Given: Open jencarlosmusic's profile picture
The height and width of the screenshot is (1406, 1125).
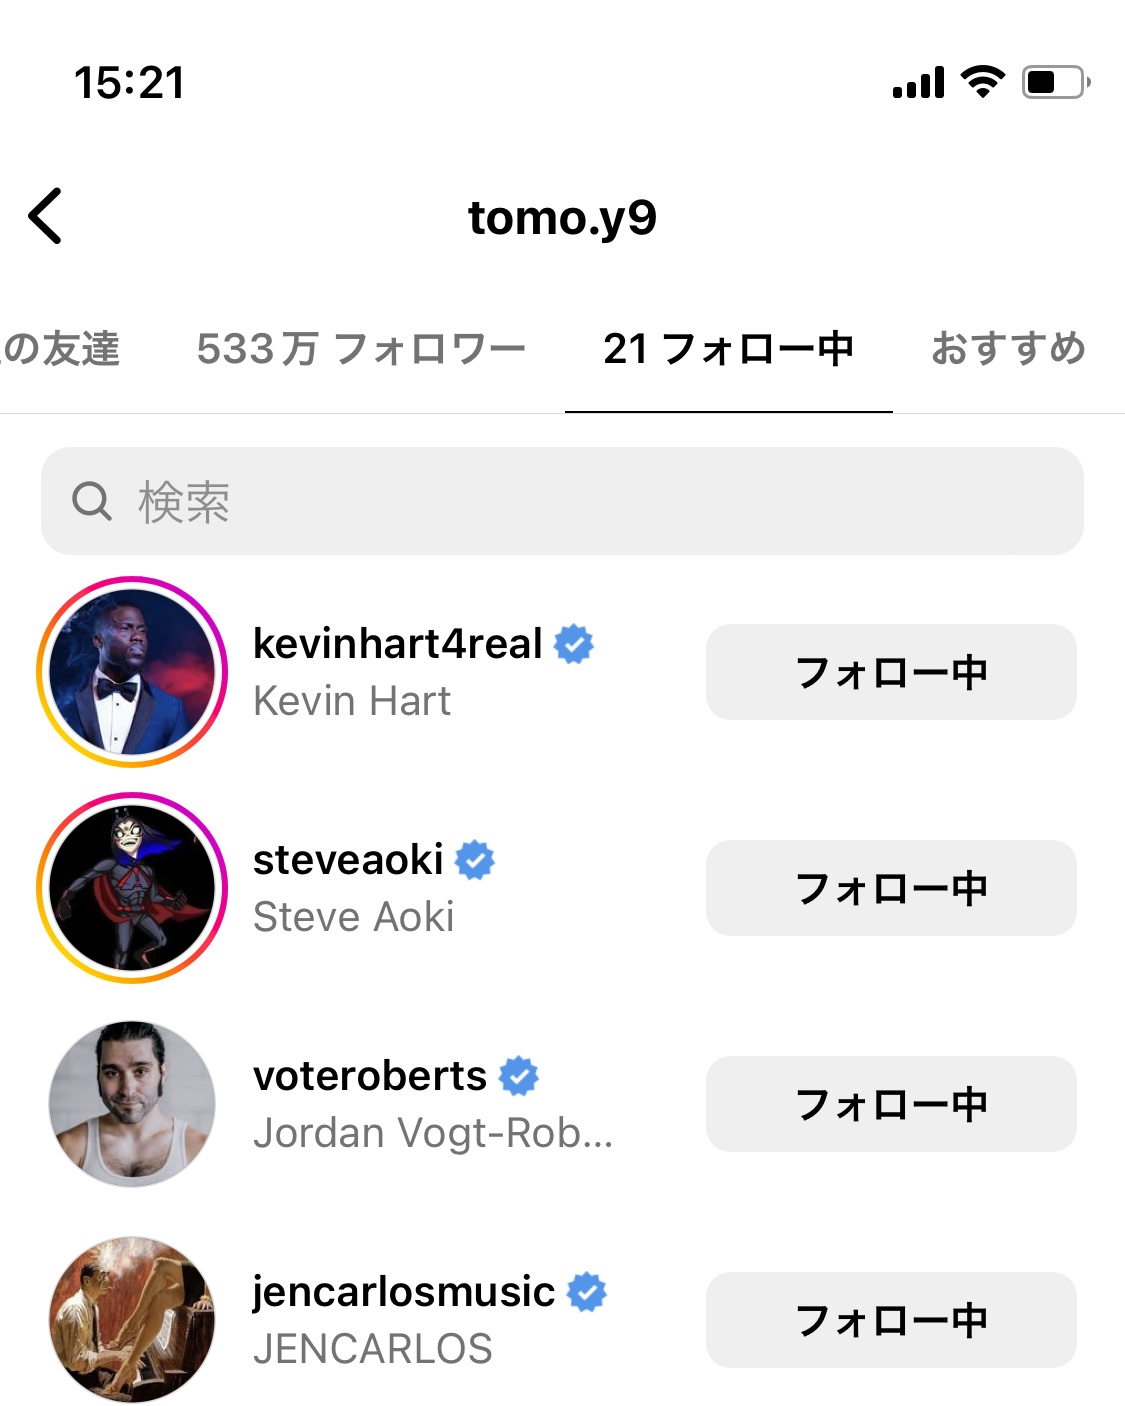Looking at the screenshot, I should (132, 1320).
